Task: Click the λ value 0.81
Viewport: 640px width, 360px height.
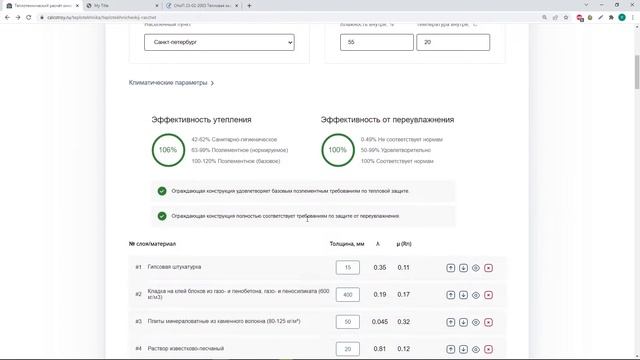Action: tap(380, 349)
